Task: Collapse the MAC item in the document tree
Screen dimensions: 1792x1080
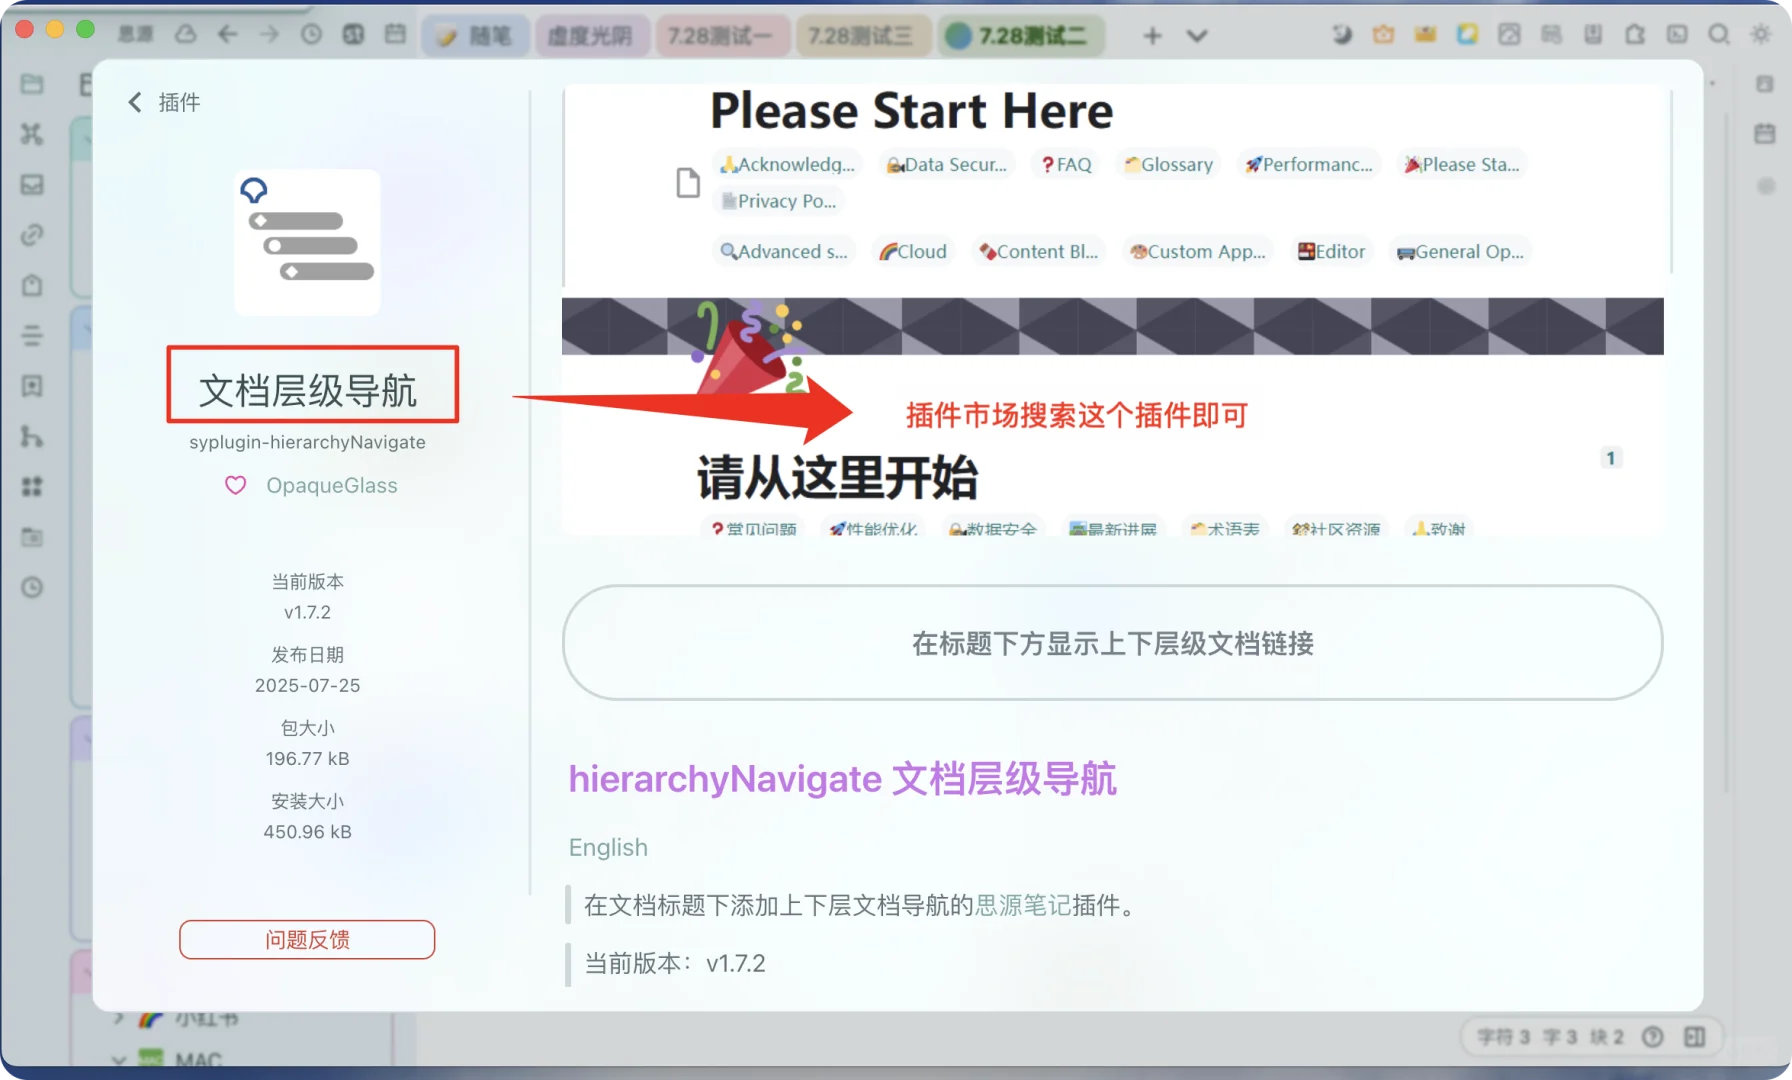Action: coord(119,1061)
